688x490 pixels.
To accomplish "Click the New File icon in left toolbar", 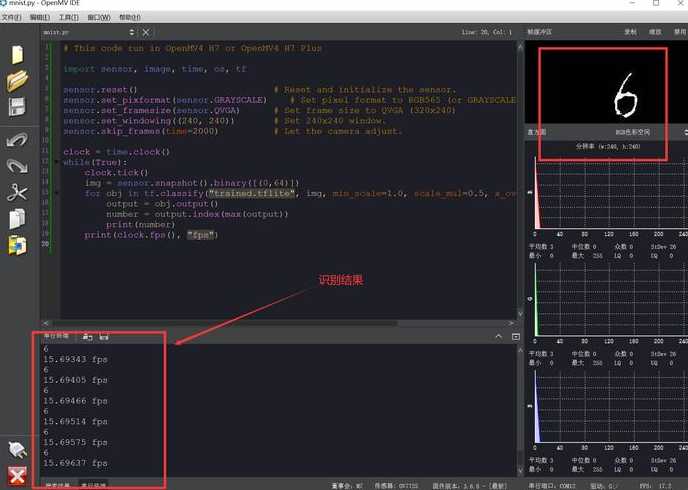I will (x=17, y=55).
